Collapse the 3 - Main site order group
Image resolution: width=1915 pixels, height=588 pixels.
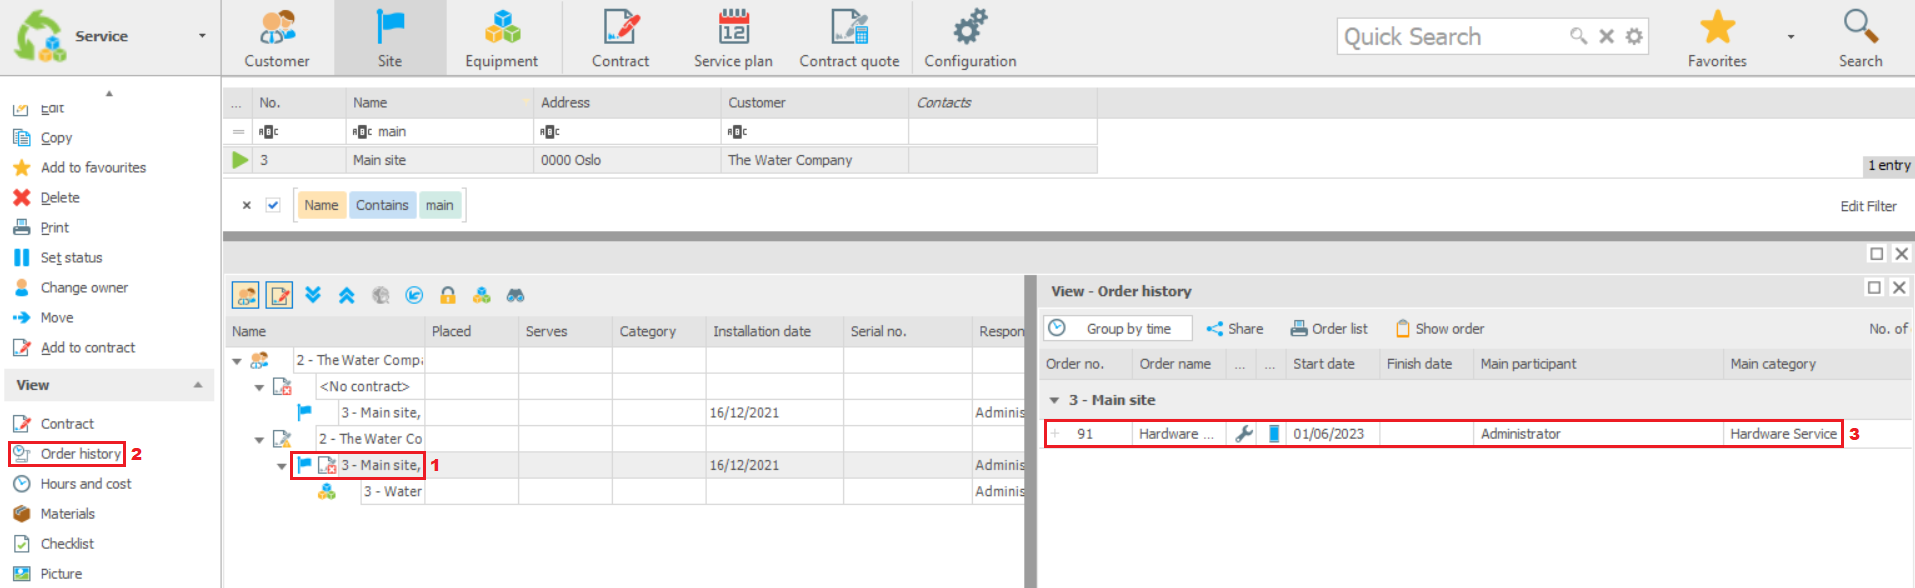[x=1054, y=400]
